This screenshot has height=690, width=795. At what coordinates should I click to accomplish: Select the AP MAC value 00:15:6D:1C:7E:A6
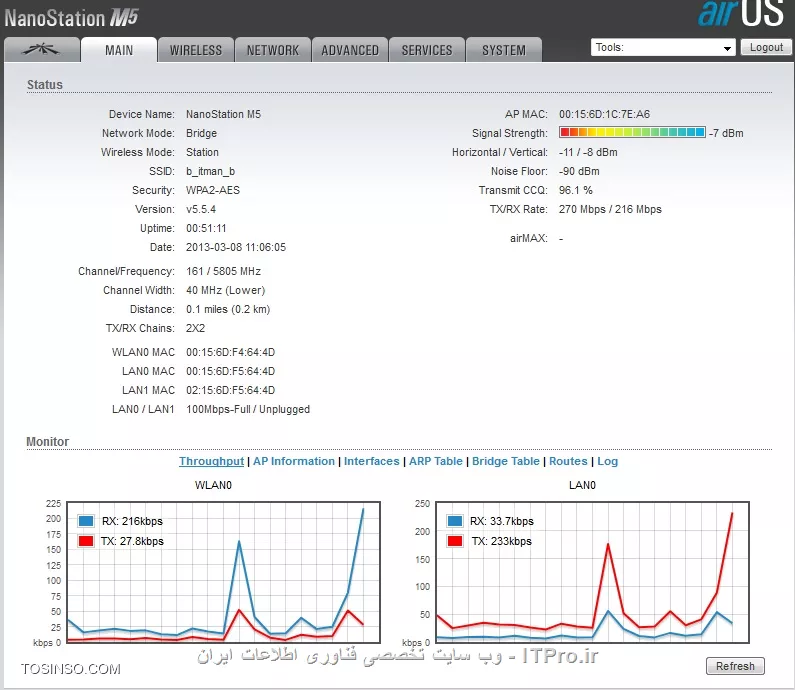point(604,114)
